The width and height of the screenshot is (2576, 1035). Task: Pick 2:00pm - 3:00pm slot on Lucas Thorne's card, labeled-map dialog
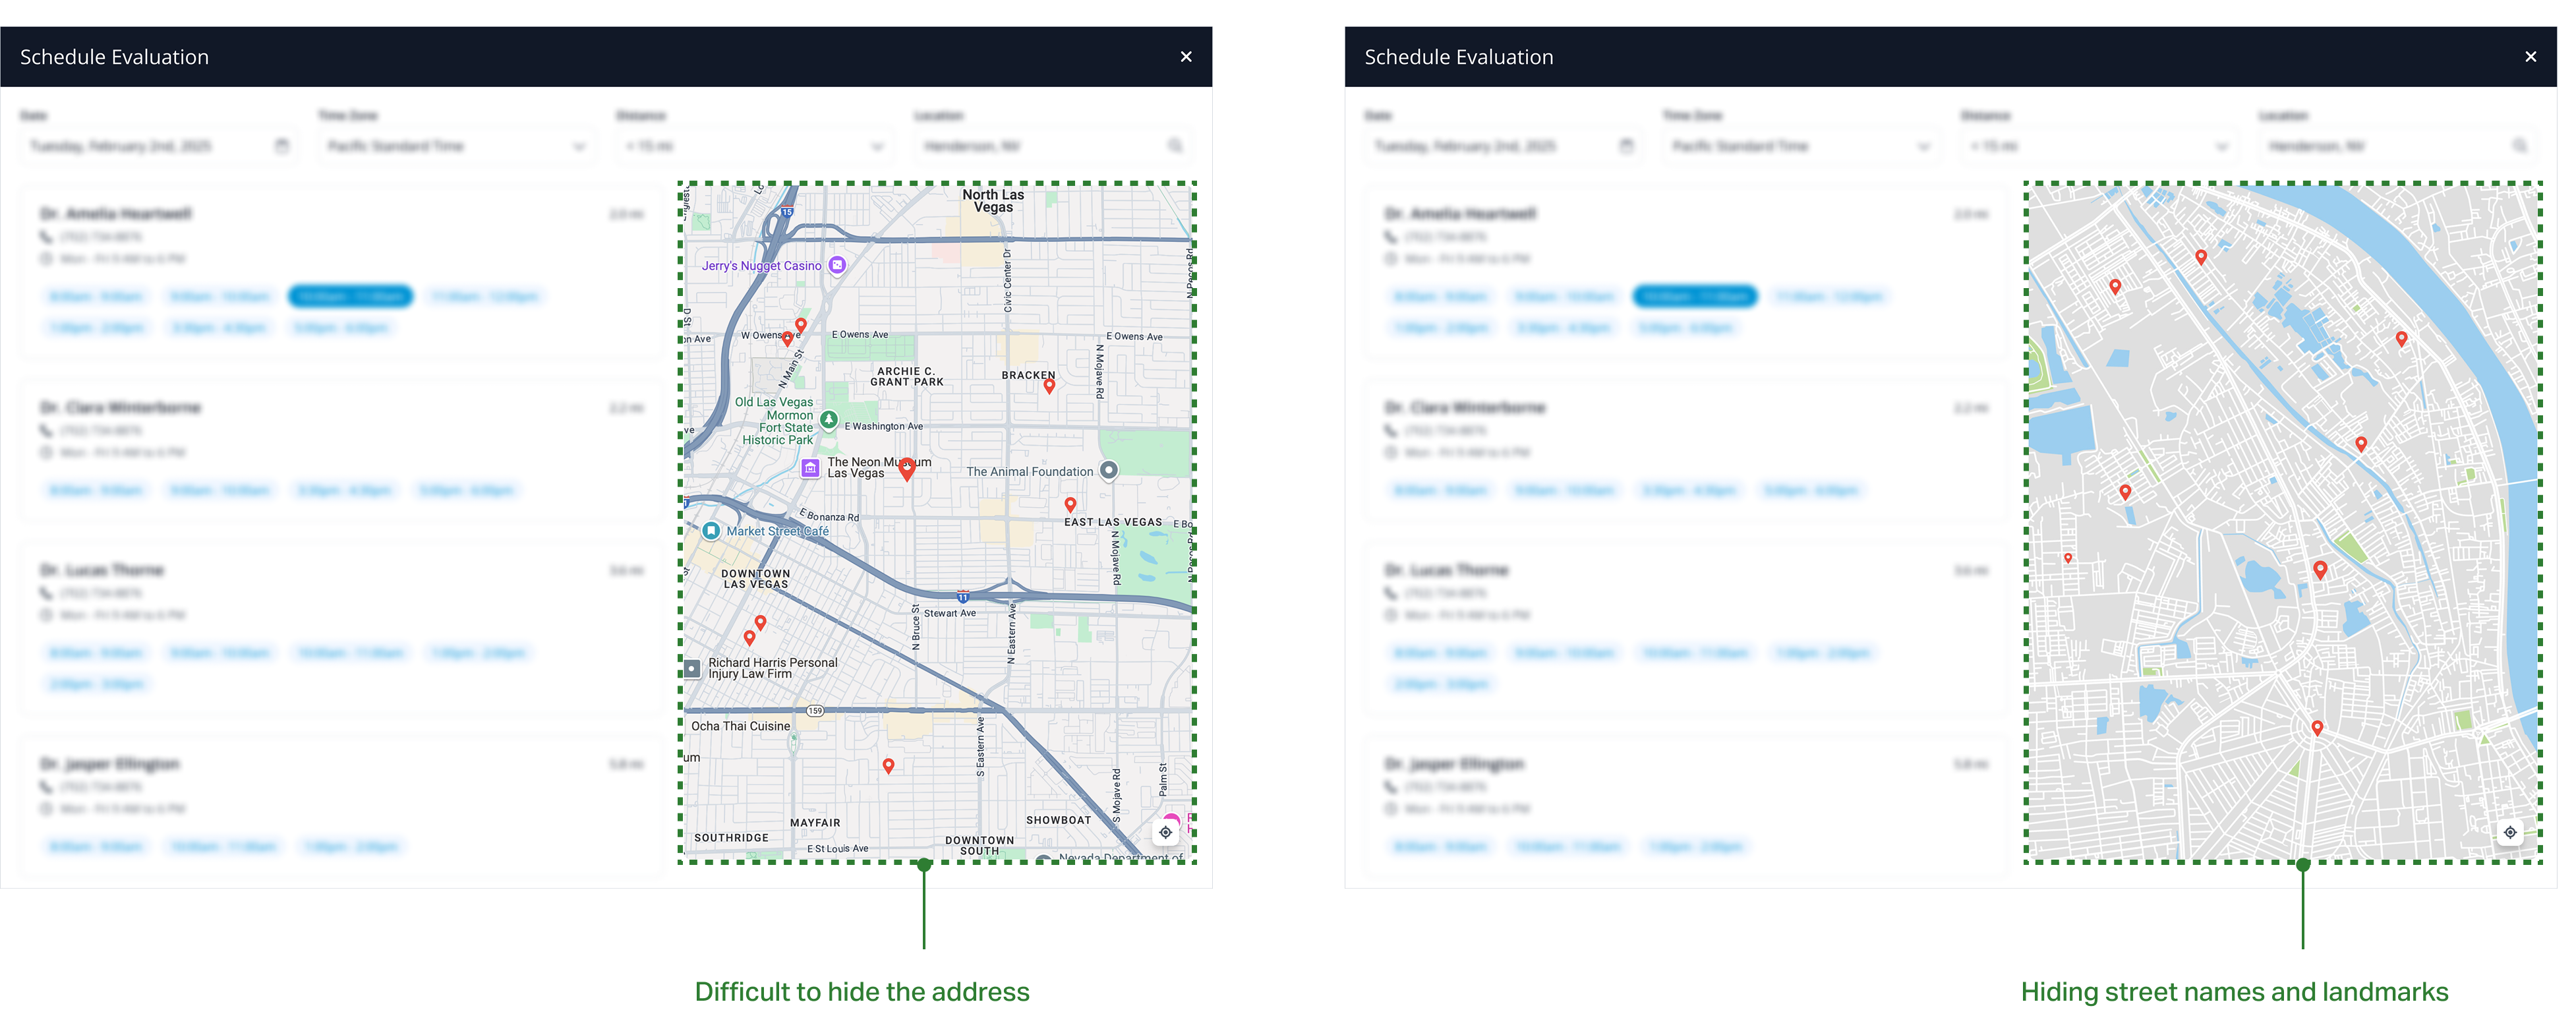click(97, 684)
